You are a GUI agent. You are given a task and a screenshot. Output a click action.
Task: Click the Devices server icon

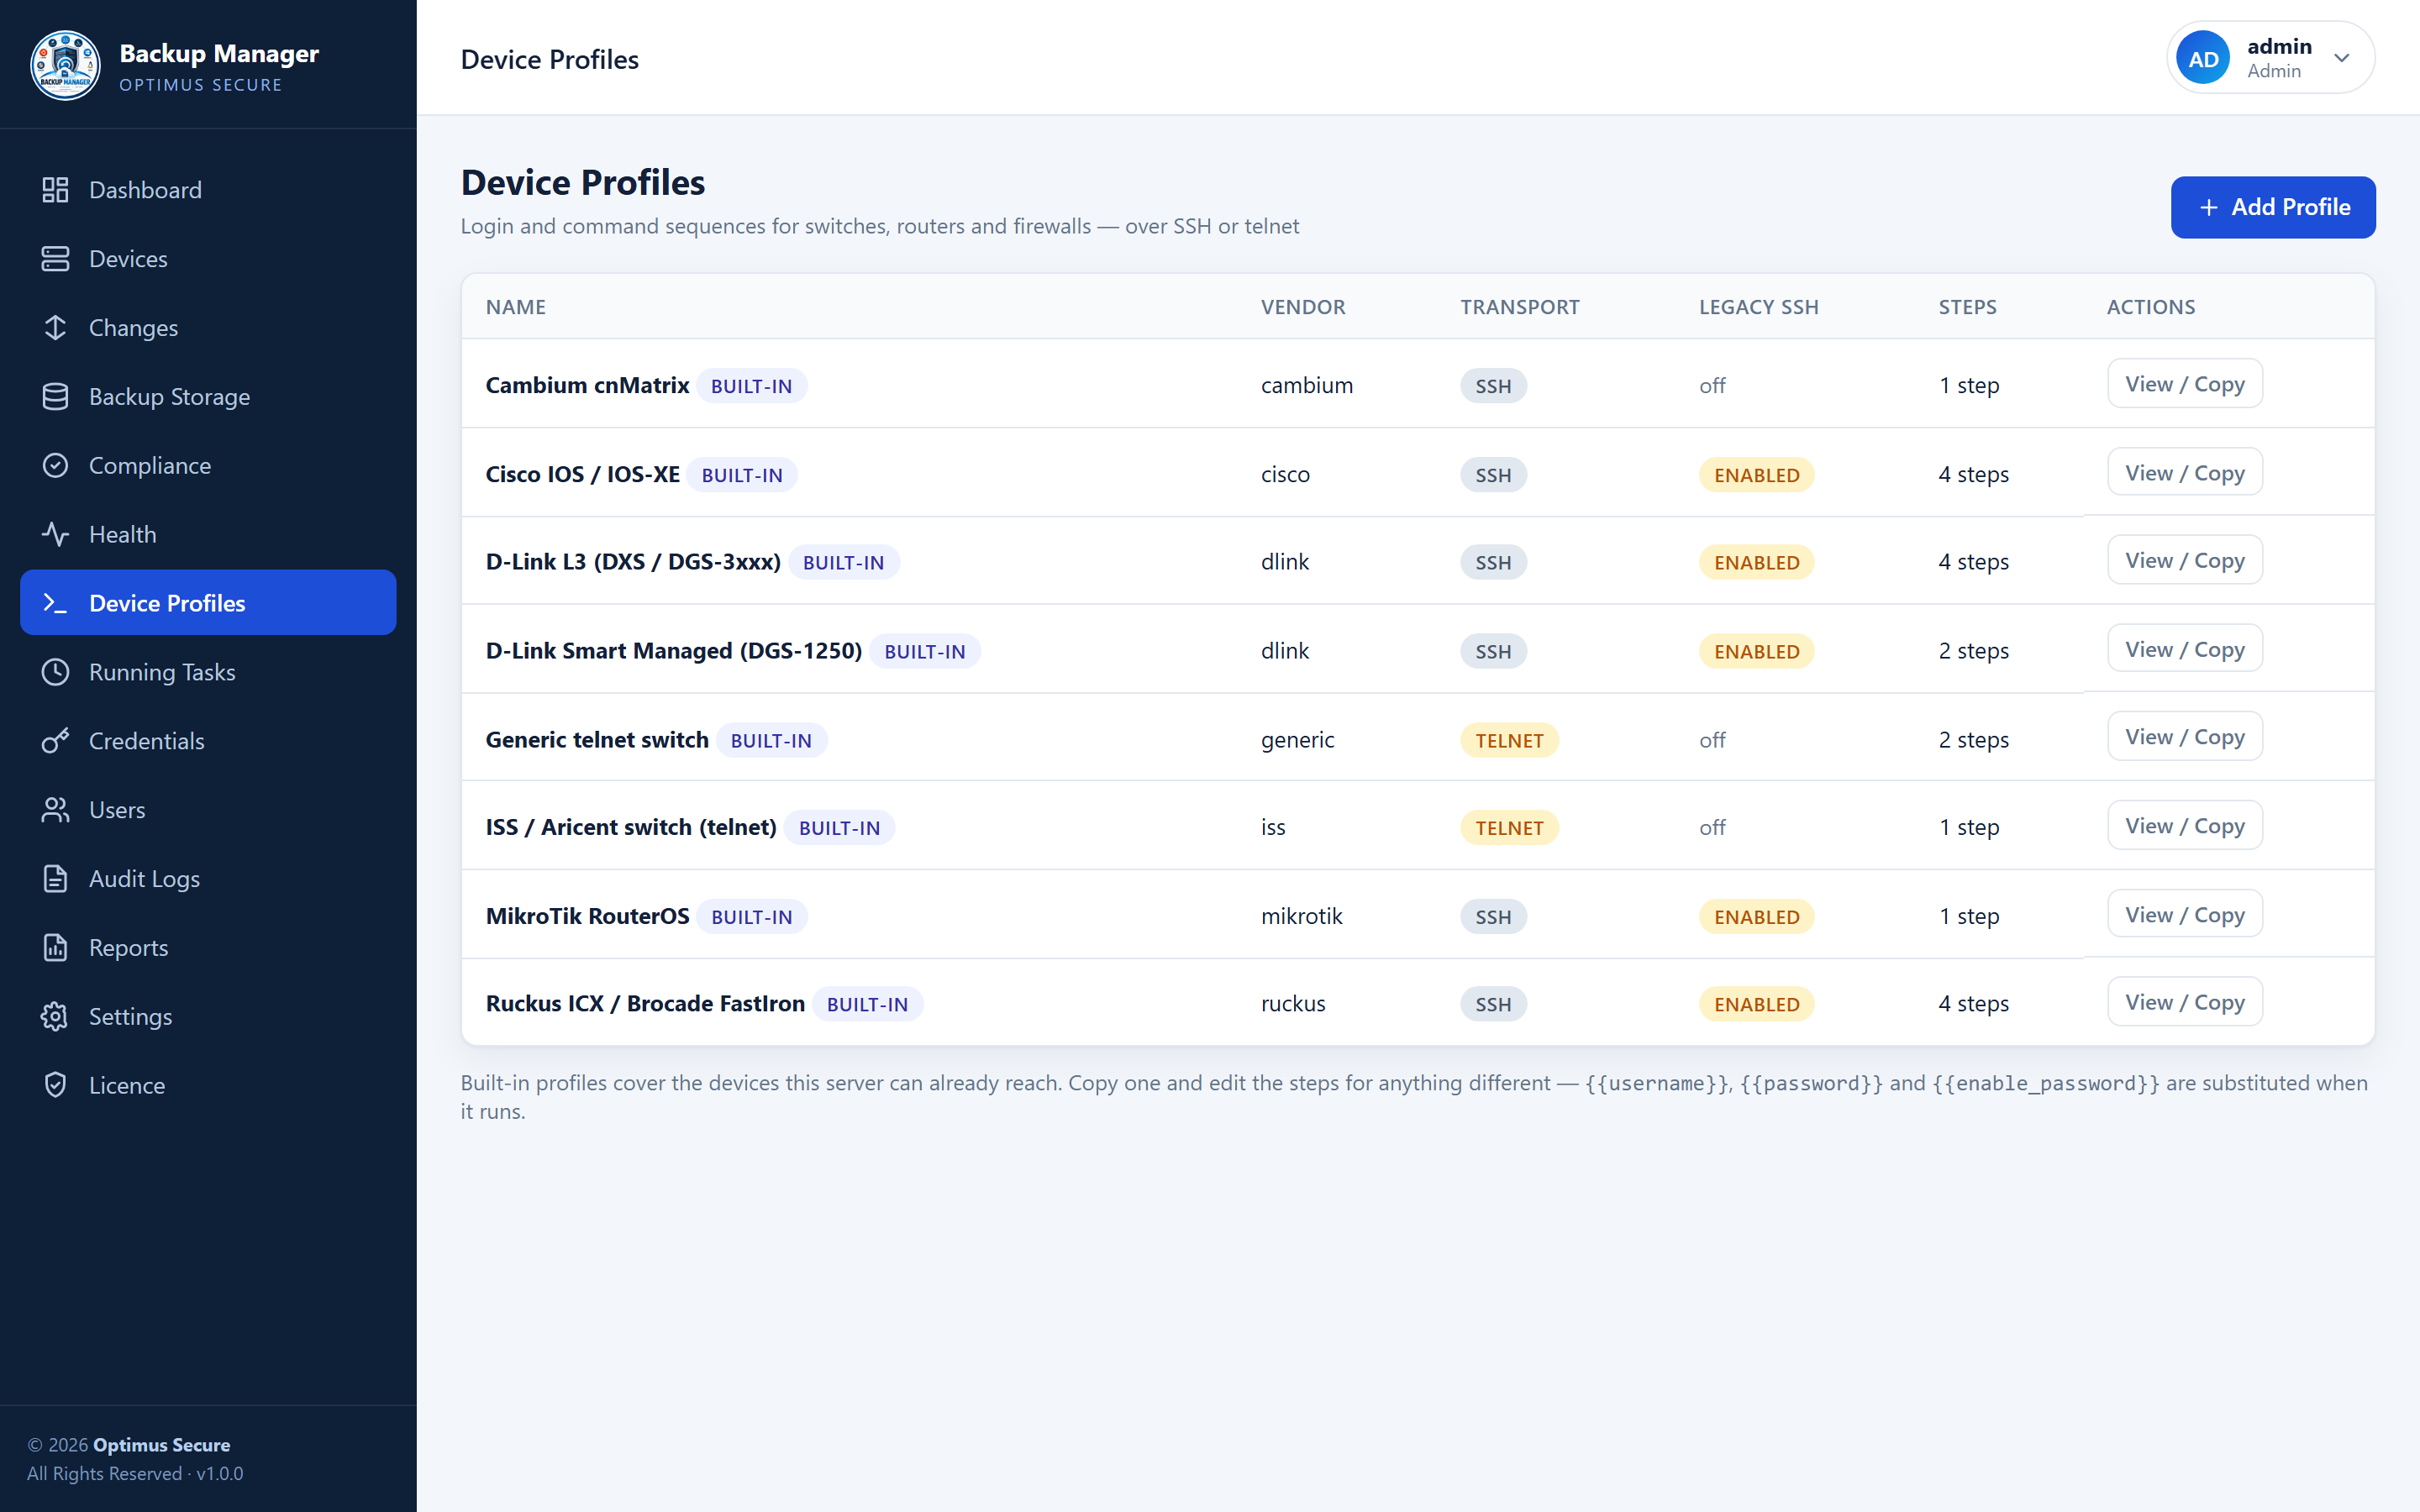click(x=55, y=259)
